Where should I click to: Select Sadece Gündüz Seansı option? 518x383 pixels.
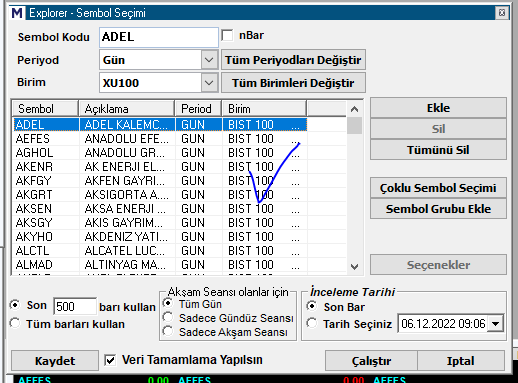coord(168,317)
